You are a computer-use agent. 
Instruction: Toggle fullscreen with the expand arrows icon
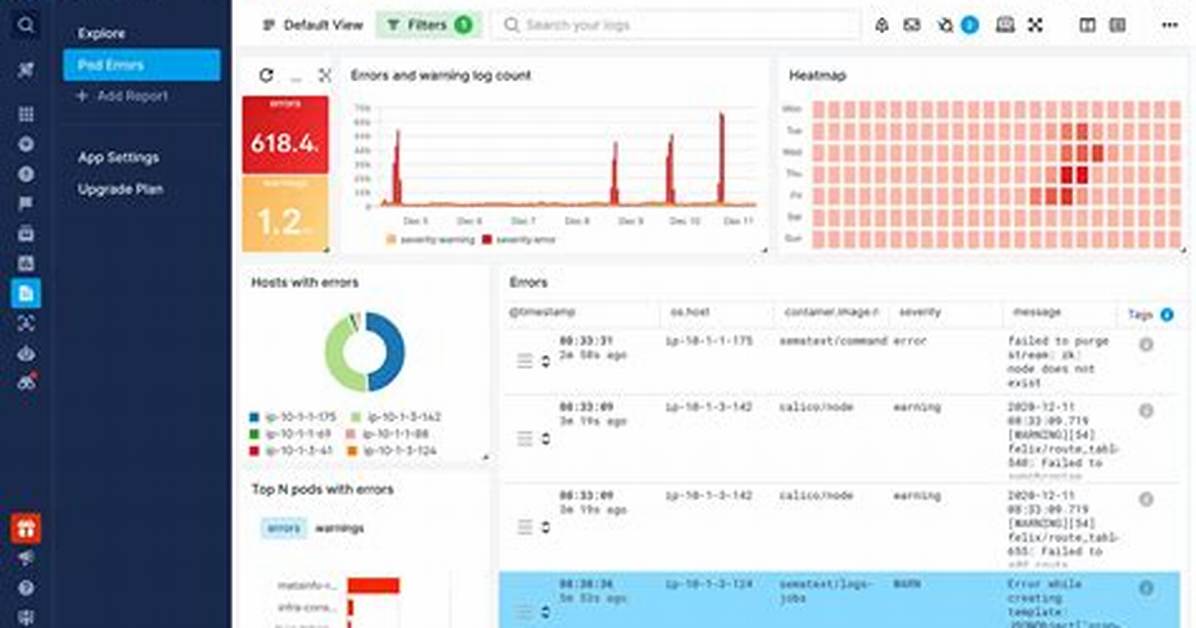click(1034, 25)
